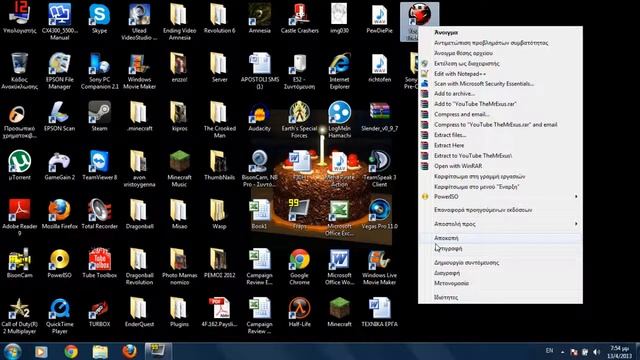
Task: Select the EnderQuest folder
Action: click(x=139, y=309)
